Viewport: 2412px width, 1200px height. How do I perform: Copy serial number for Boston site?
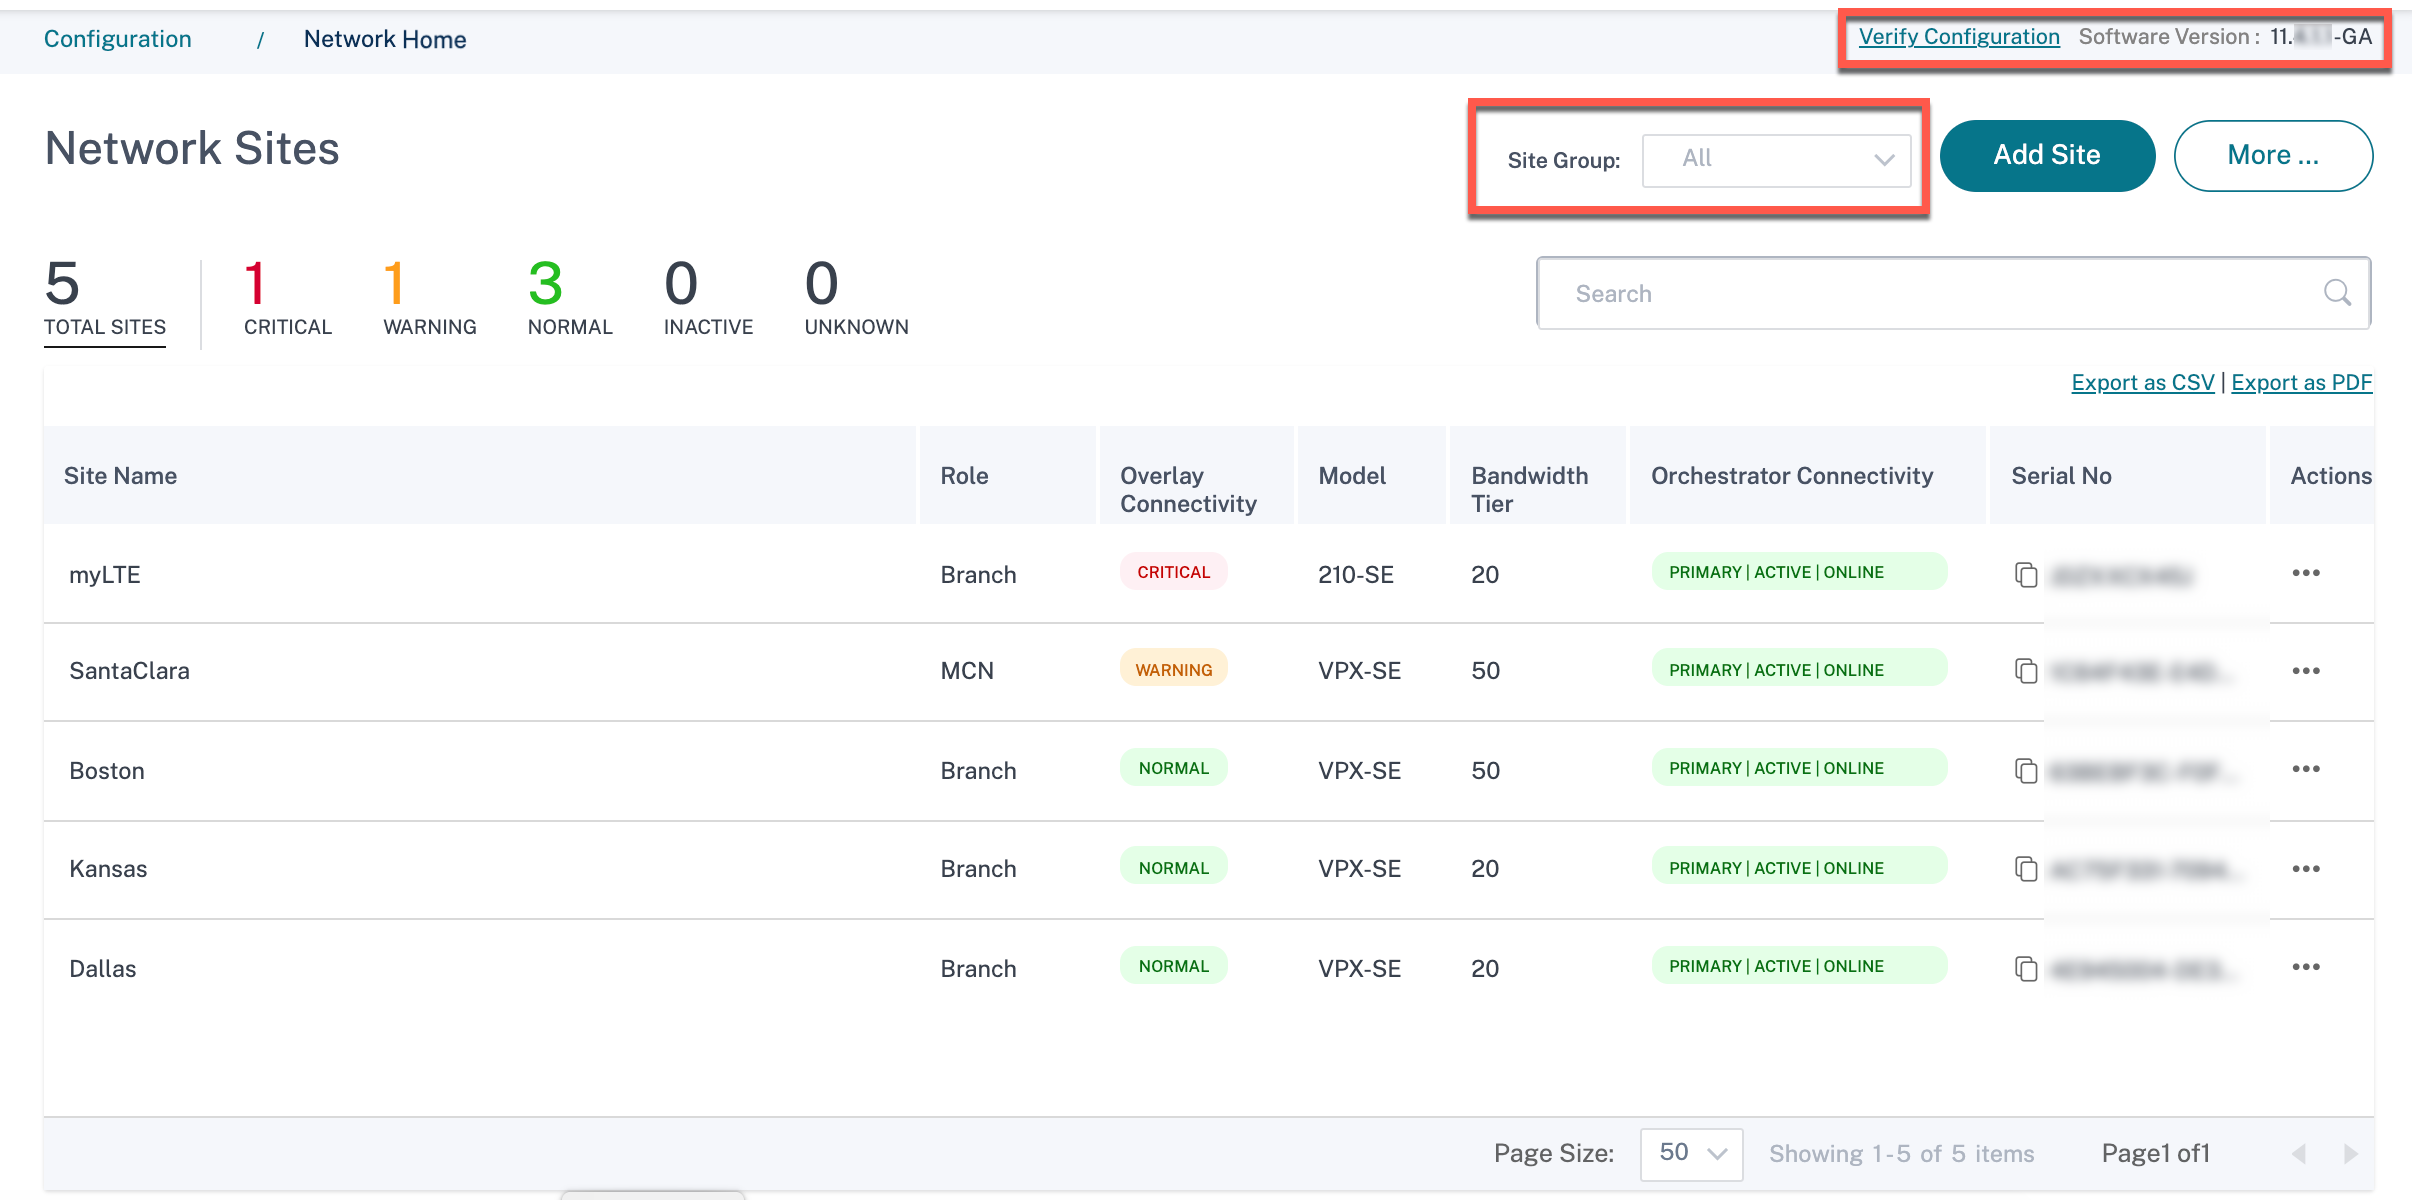click(2026, 771)
